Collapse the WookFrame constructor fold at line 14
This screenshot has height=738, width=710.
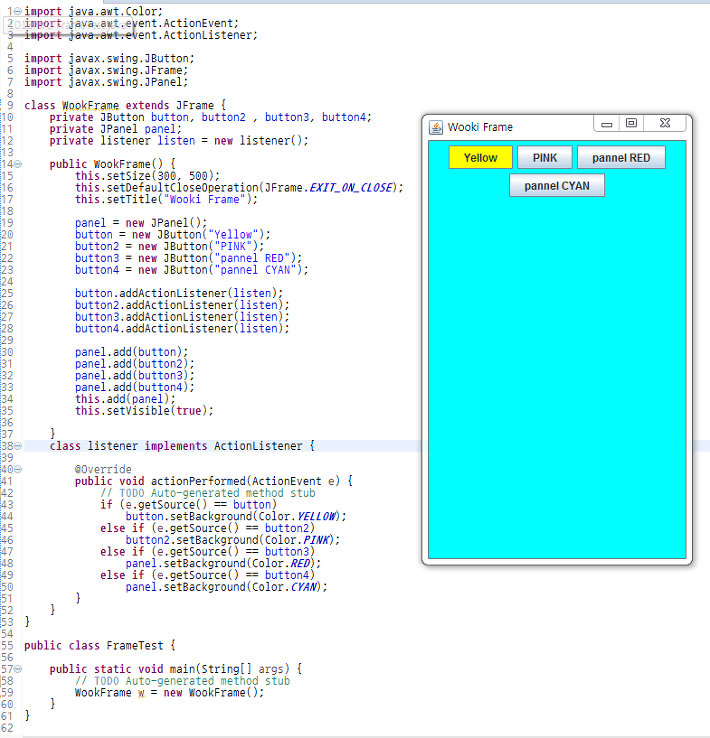[x=17, y=164]
